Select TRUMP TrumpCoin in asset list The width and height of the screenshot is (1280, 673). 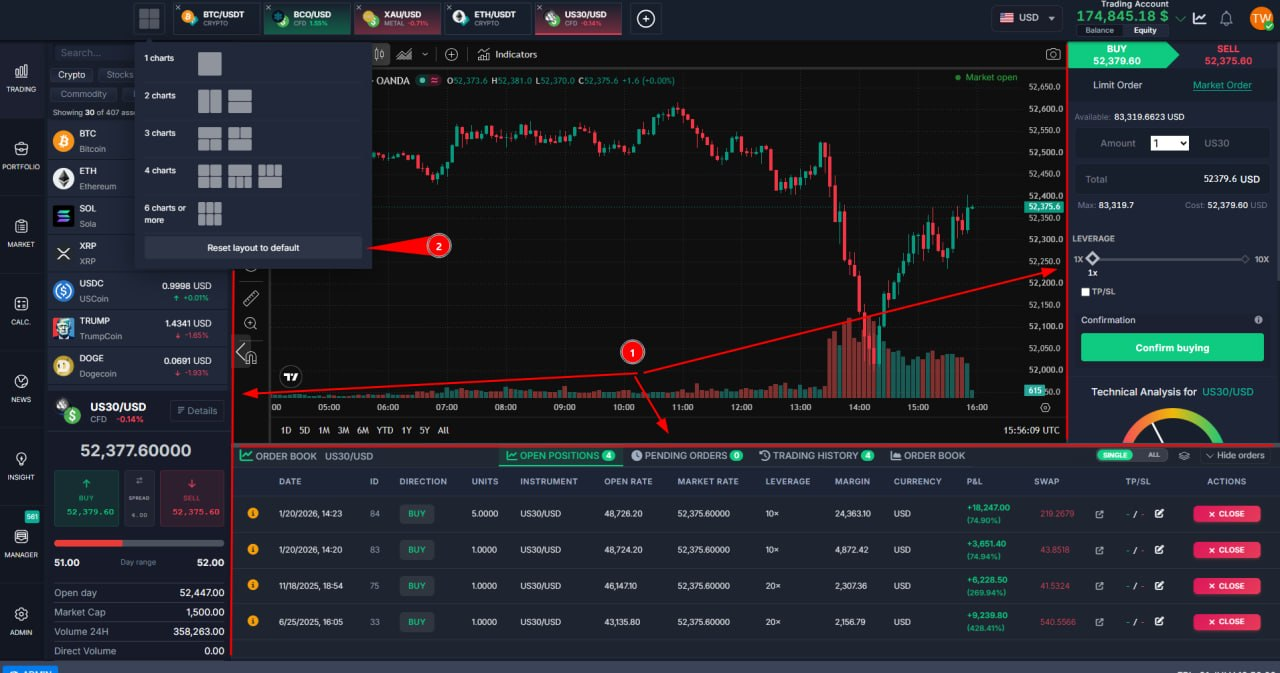tap(140, 328)
